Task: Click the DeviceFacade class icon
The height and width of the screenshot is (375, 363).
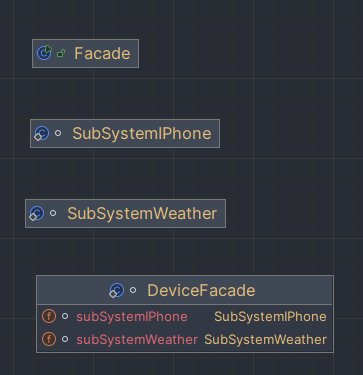Action: click(117, 290)
